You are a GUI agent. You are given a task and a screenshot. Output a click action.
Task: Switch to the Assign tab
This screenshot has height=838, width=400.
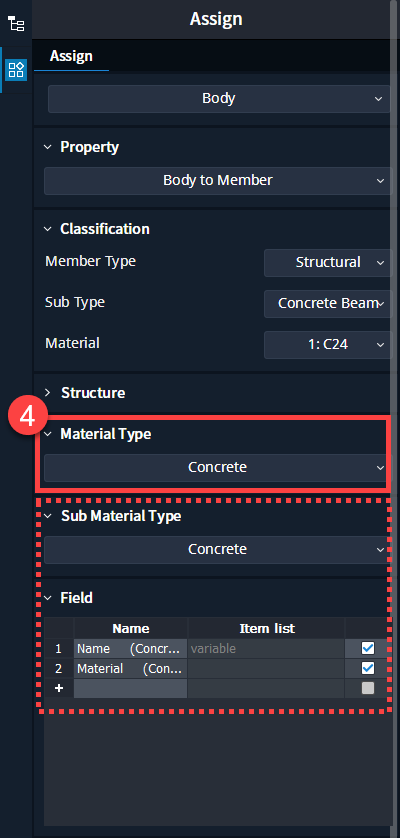[x=71, y=57]
